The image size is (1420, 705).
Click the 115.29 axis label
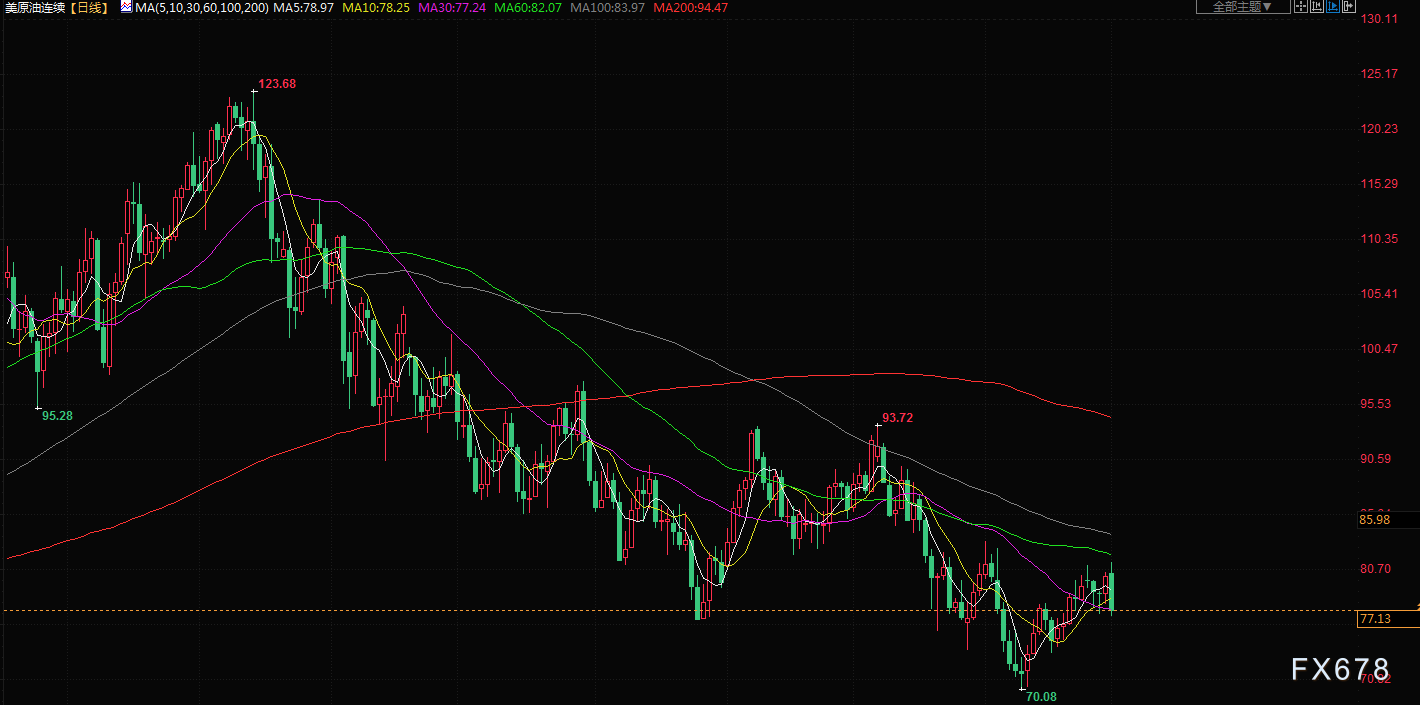1378,184
